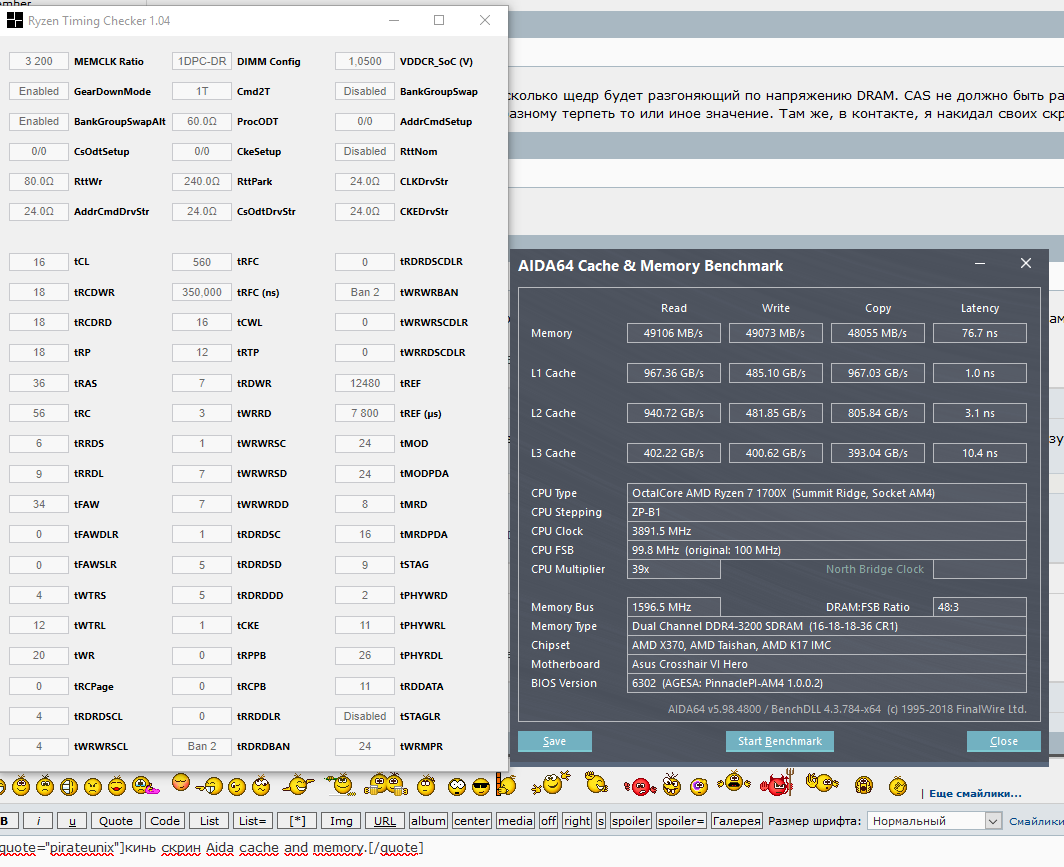Click the CPU Type OctalCore AMD Ryzen field
The image size is (1064, 867).
tap(826, 493)
